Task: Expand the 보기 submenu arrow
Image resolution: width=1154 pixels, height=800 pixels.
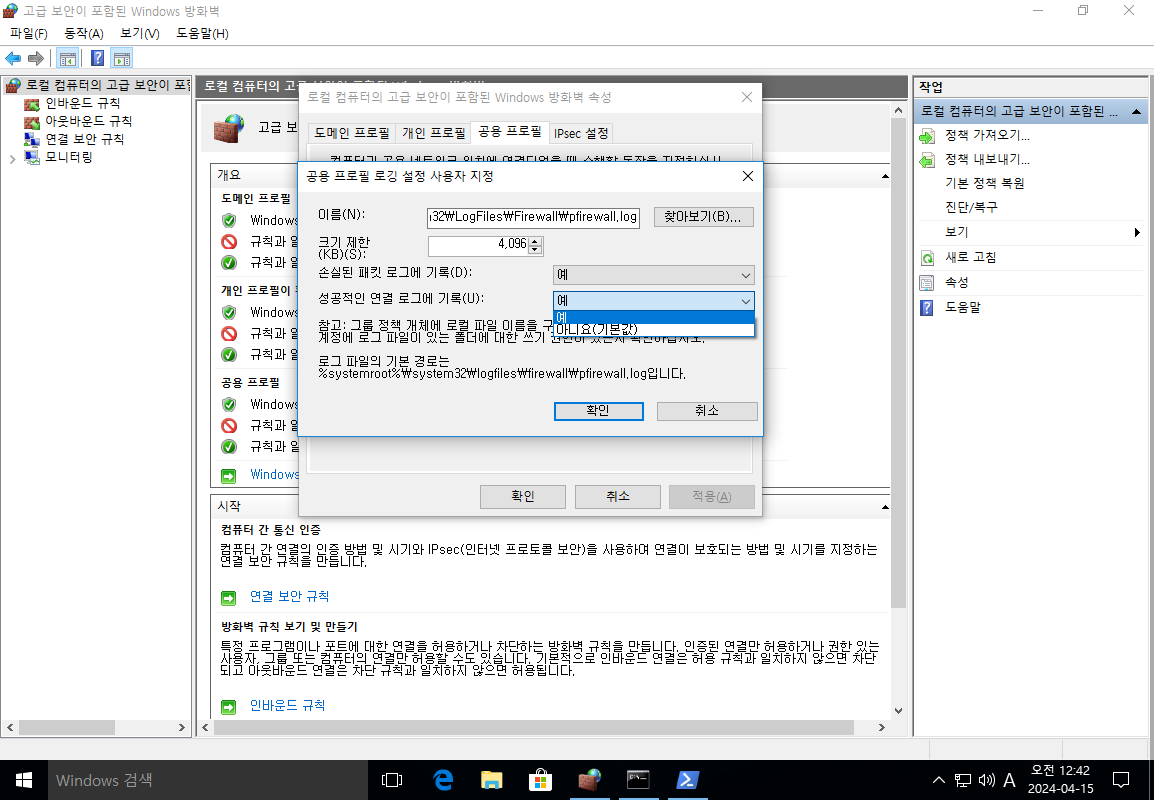Action: coord(1137,233)
